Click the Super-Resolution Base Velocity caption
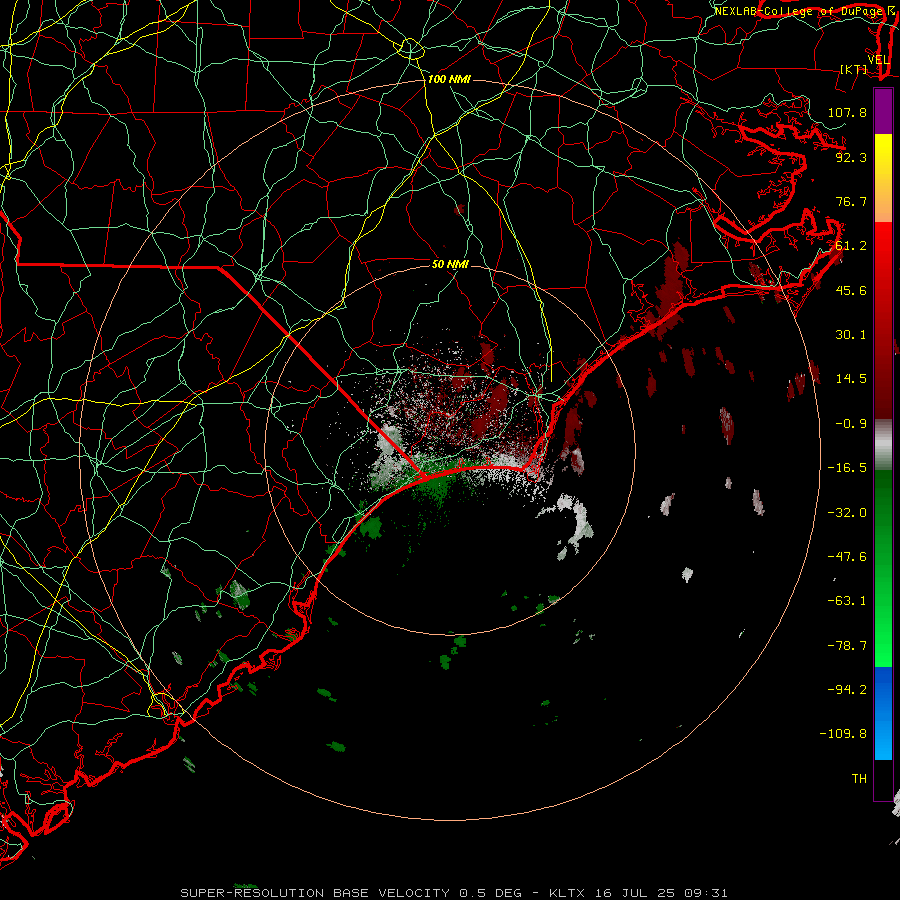Image resolution: width=900 pixels, height=900 pixels. [453, 893]
